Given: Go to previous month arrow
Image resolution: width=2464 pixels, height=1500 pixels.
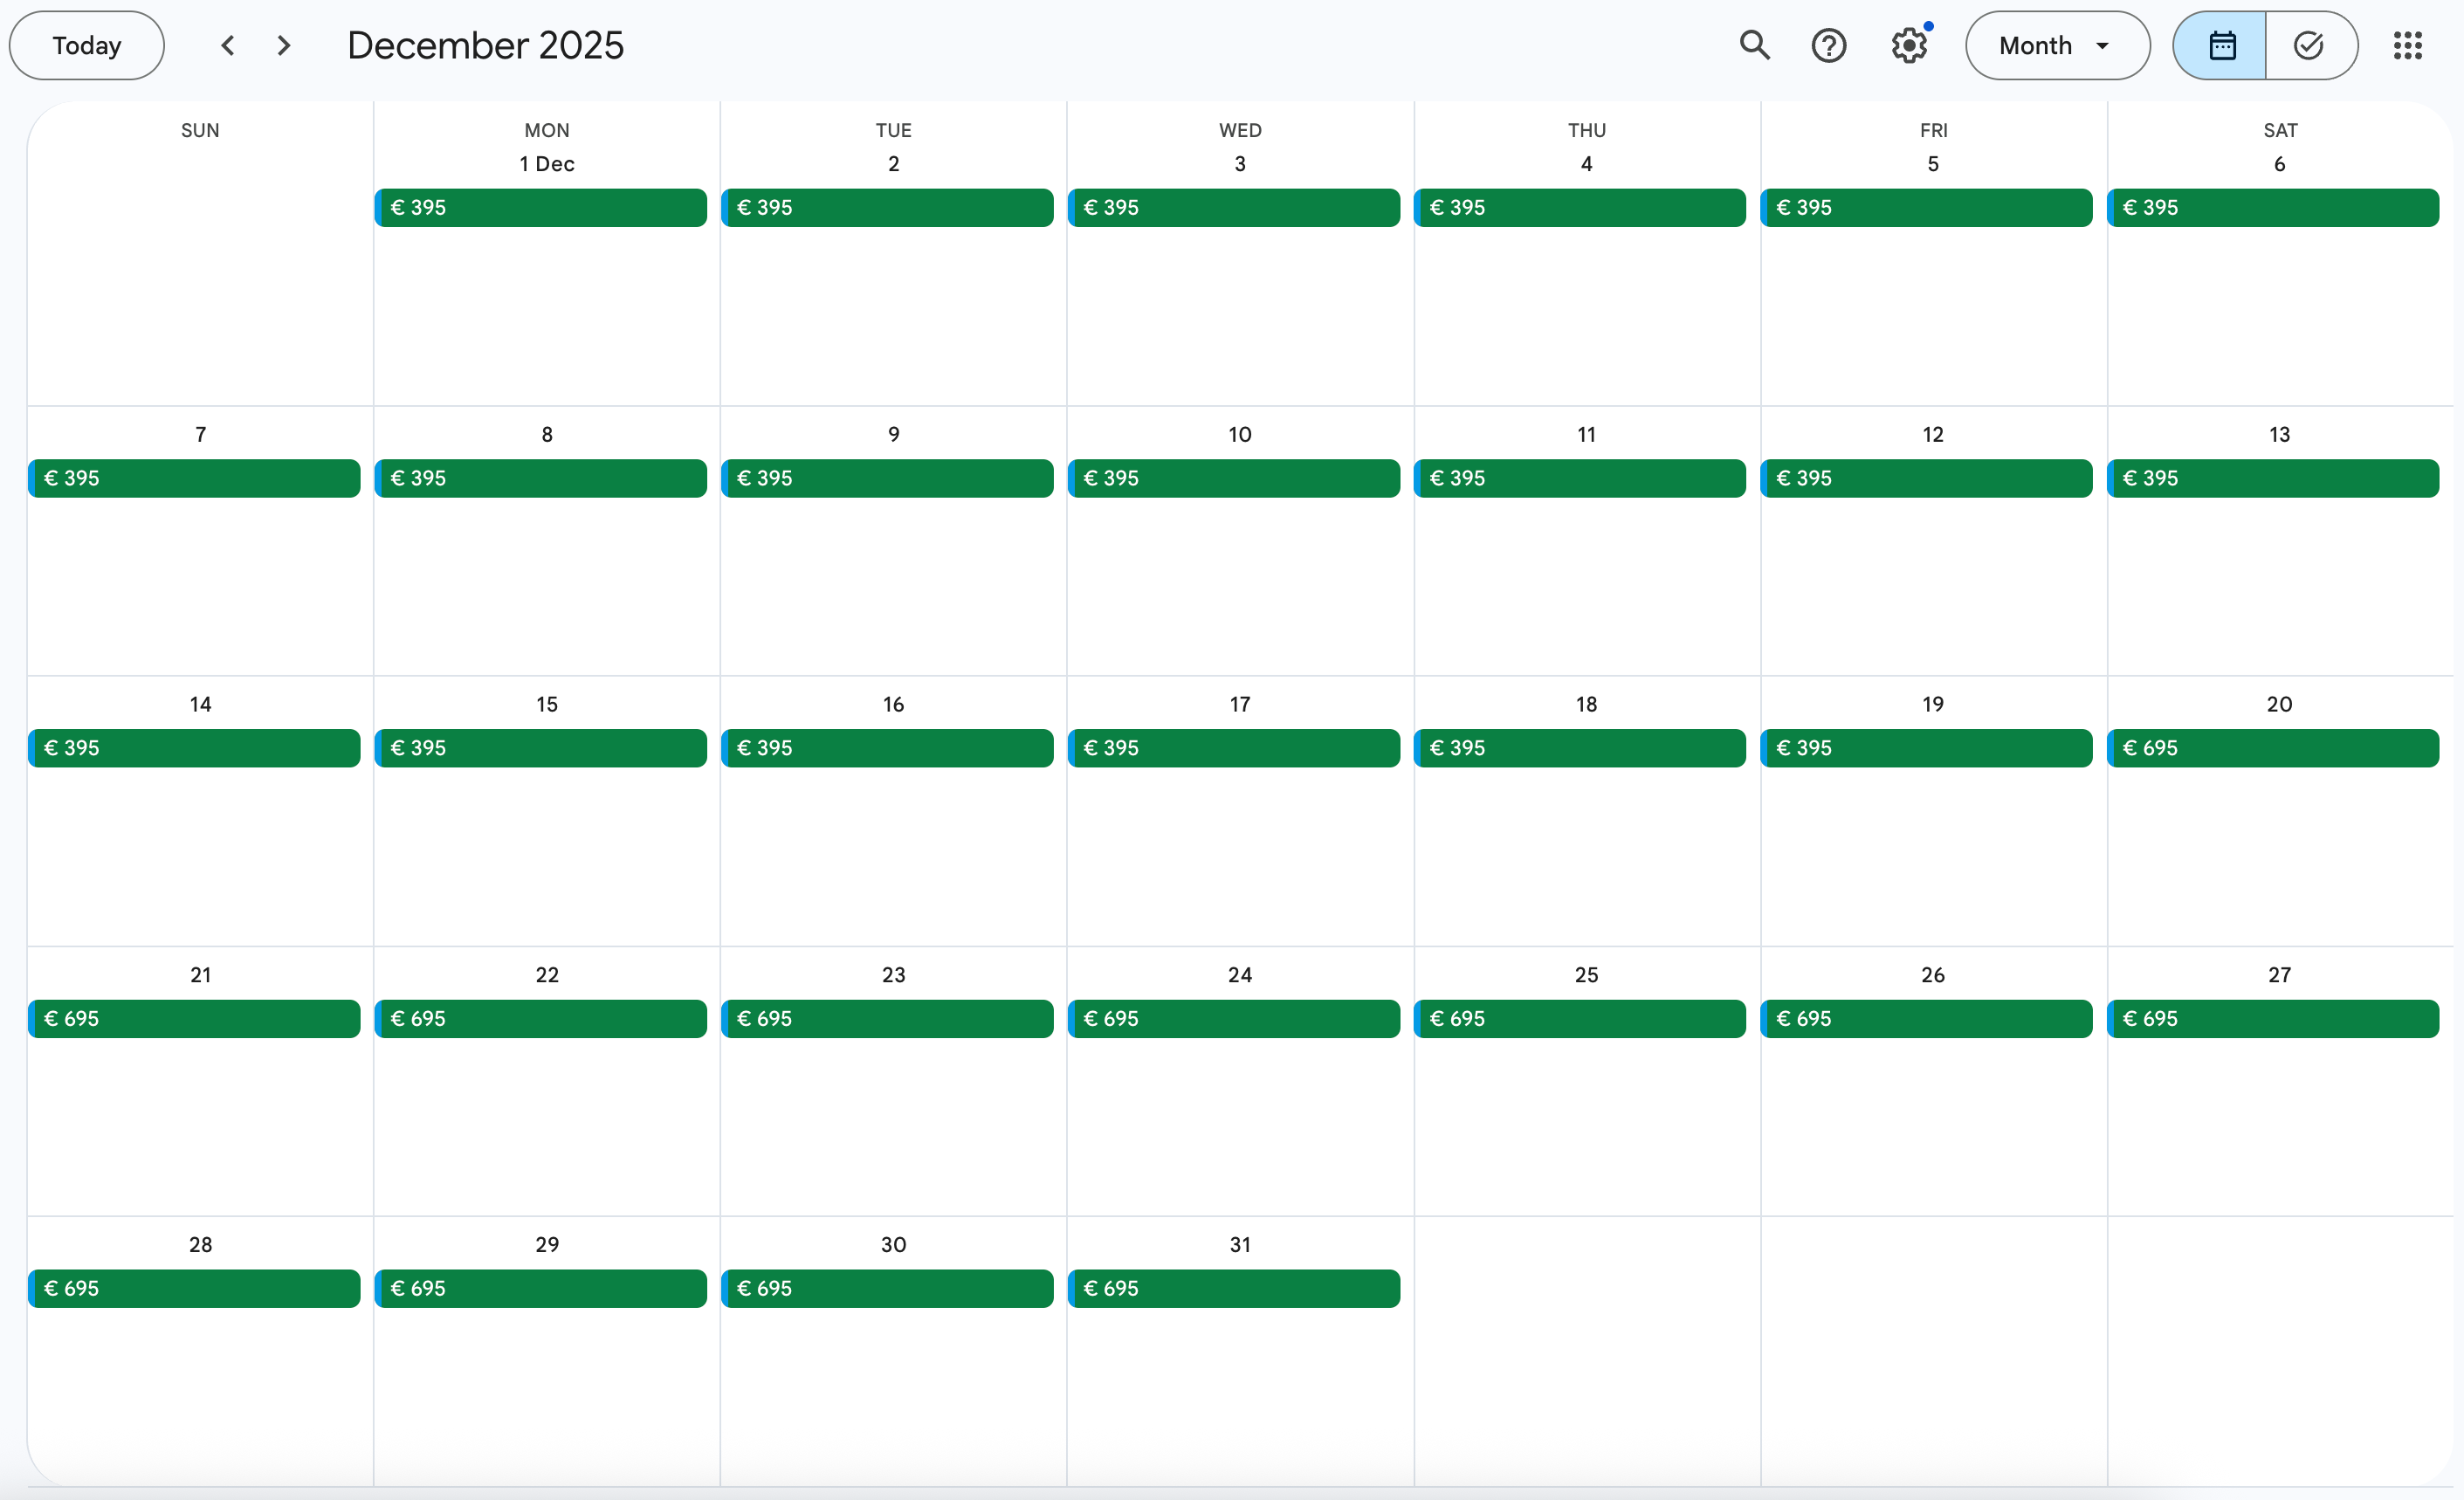Looking at the screenshot, I should [228, 45].
